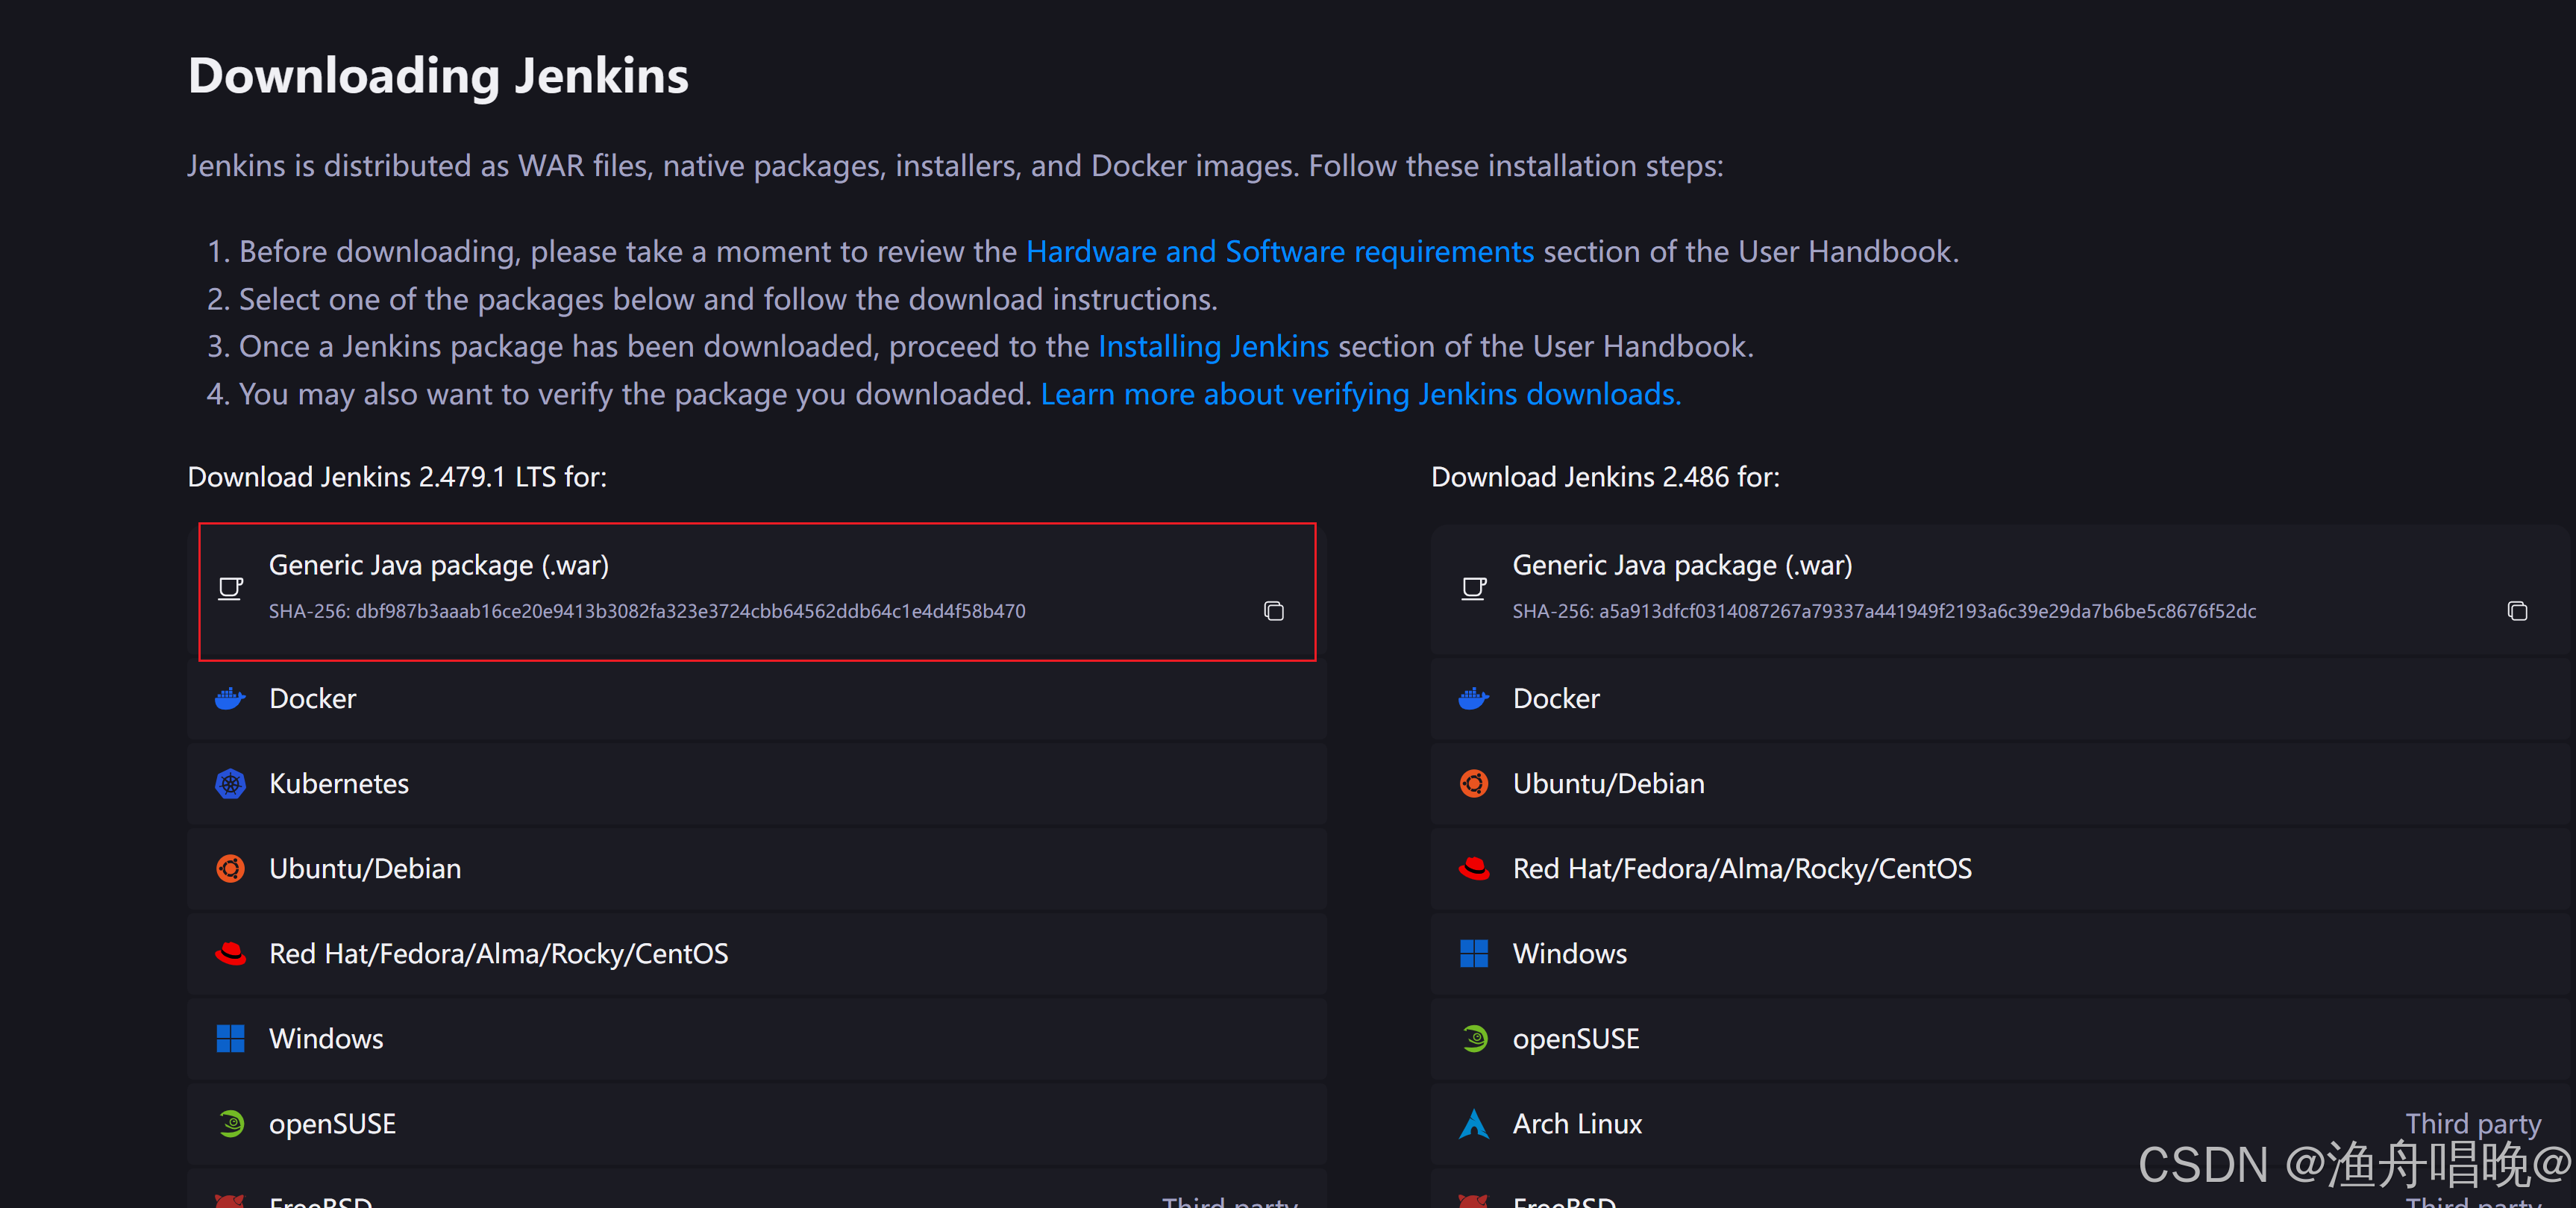Select the Kubernetes download option
The height and width of the screenshot is (1208, 2576).
(x=757, y=783)
